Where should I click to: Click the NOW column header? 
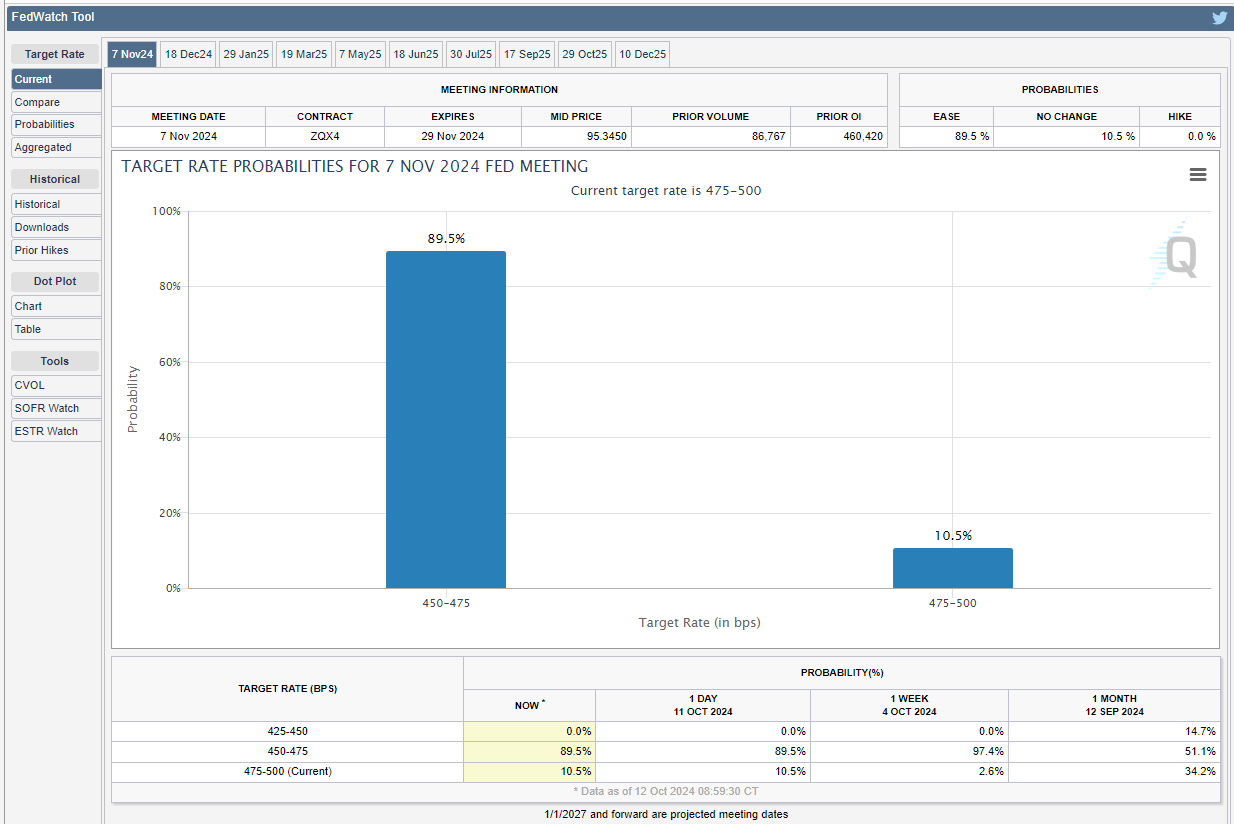529,705
